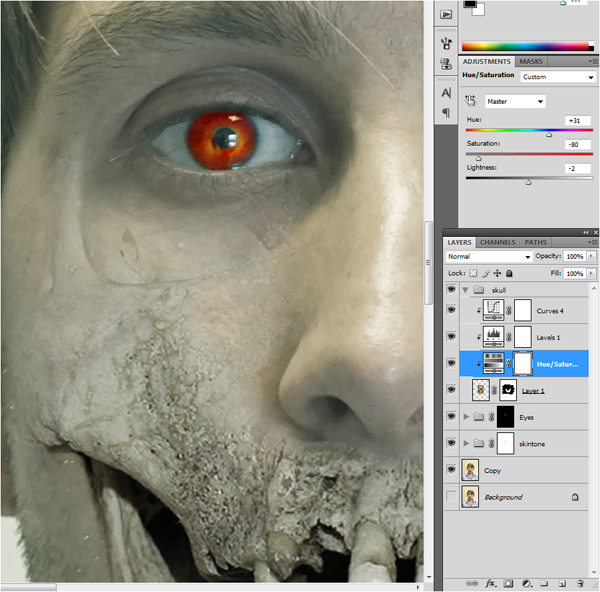Open the Adjustments panel options menu
600x592 pixels.
coord(593,61)
